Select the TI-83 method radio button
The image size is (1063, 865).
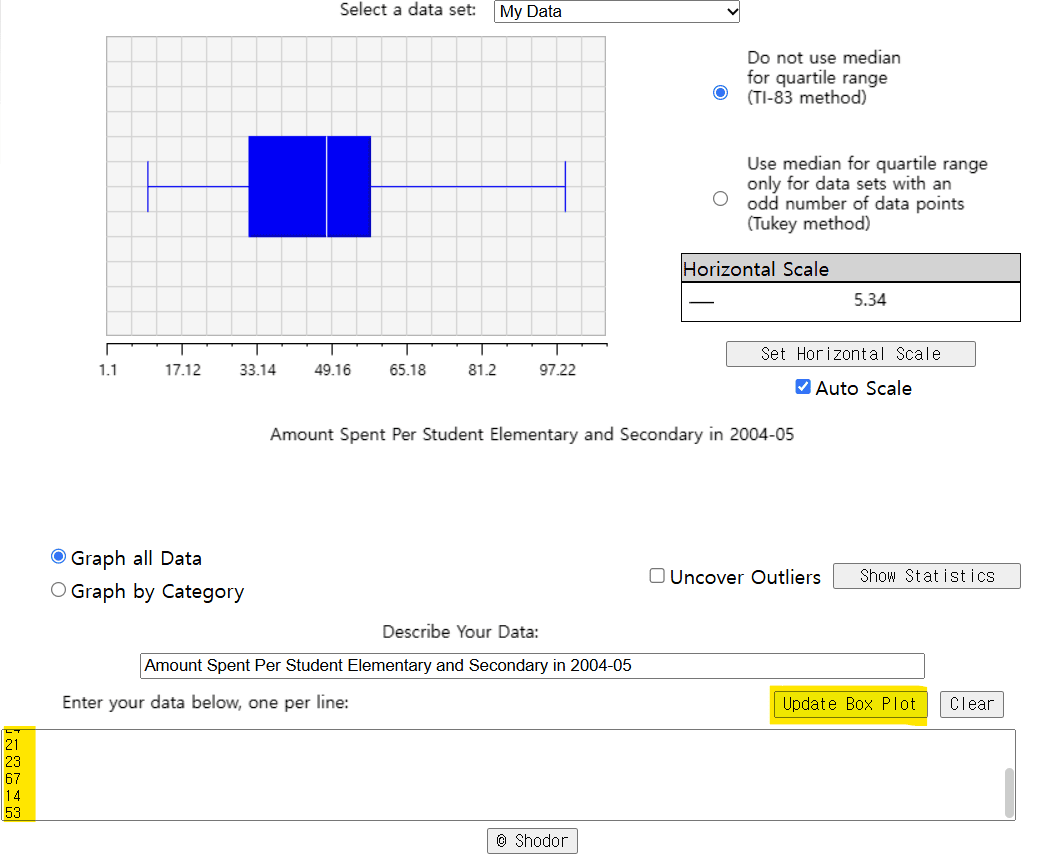coord(720,92)
